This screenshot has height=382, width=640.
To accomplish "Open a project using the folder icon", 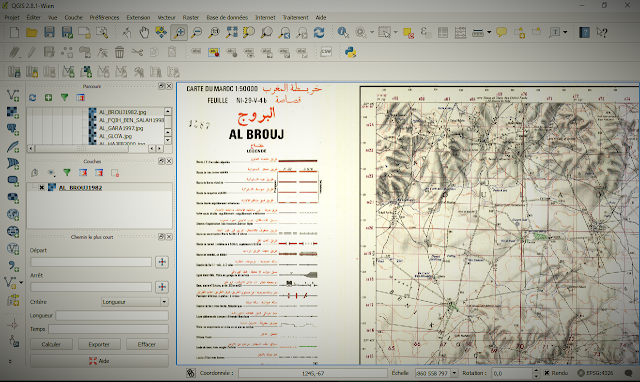I will [x=32, y=32].
